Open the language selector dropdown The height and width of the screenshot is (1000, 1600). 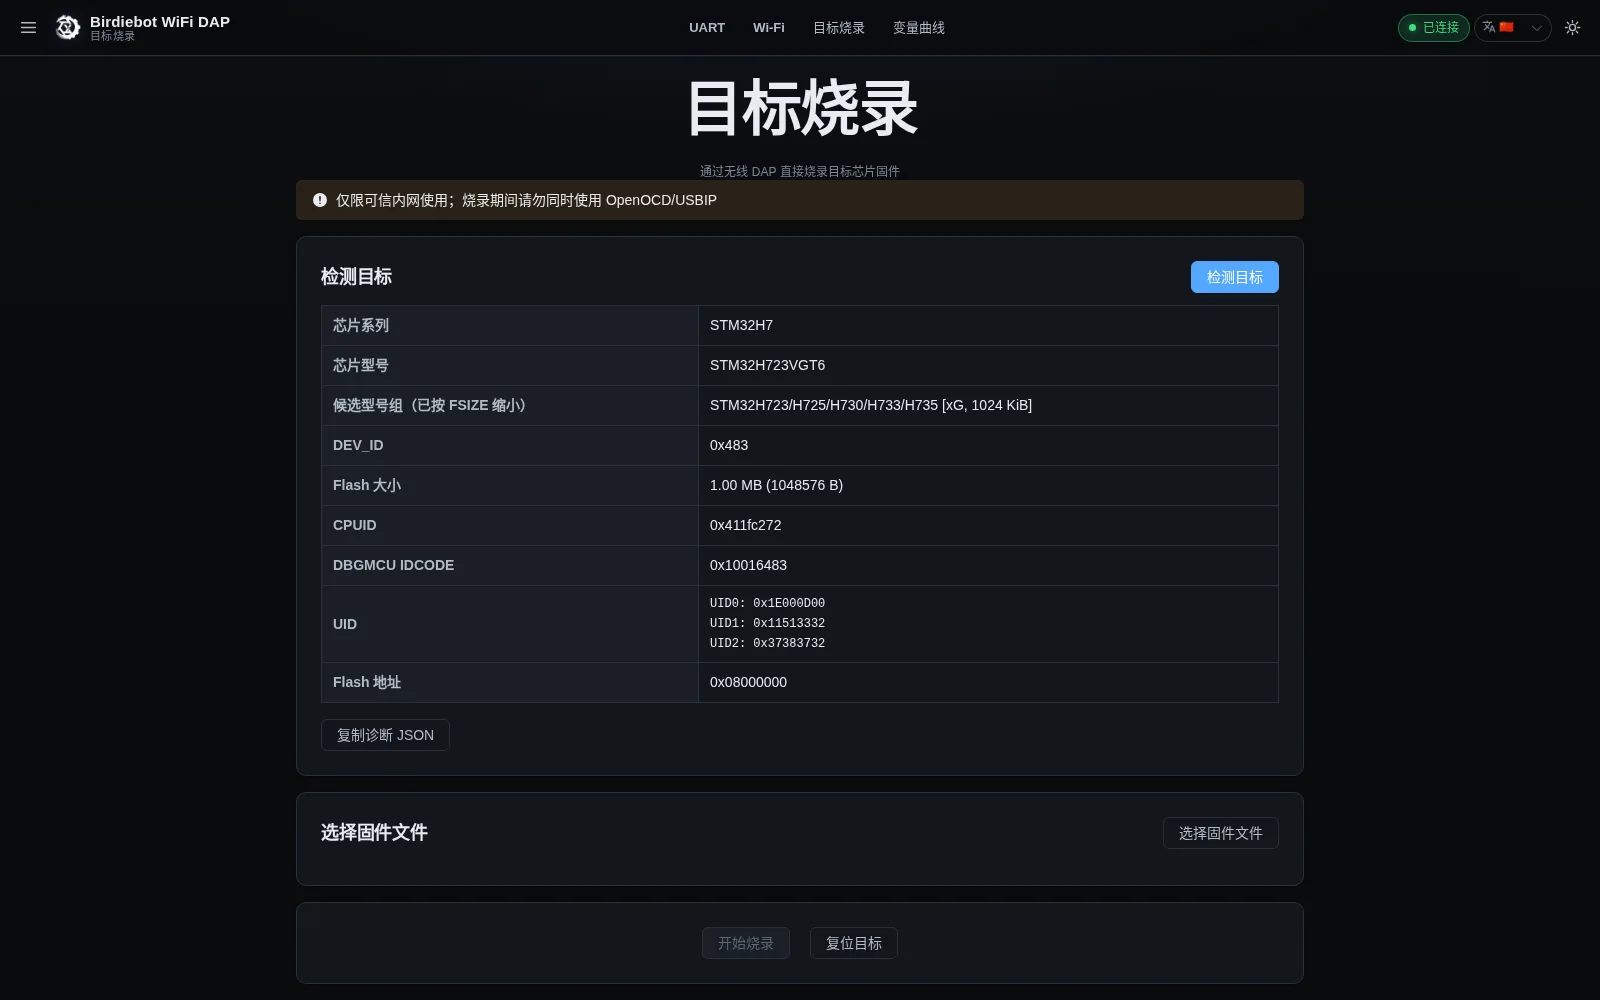[1512, 28]
